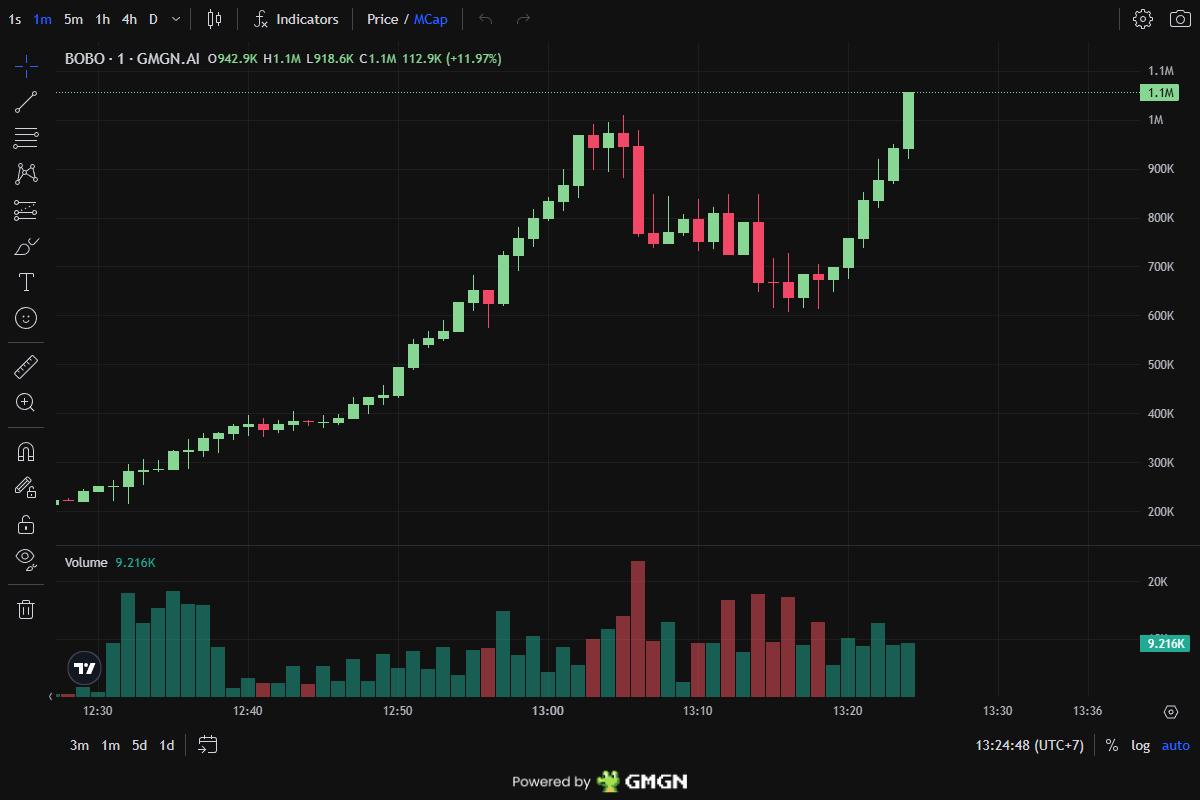Open the Indicators dialog
Image resolution: width=1200 pixels, height=800 pixels.
pos(296,19)
